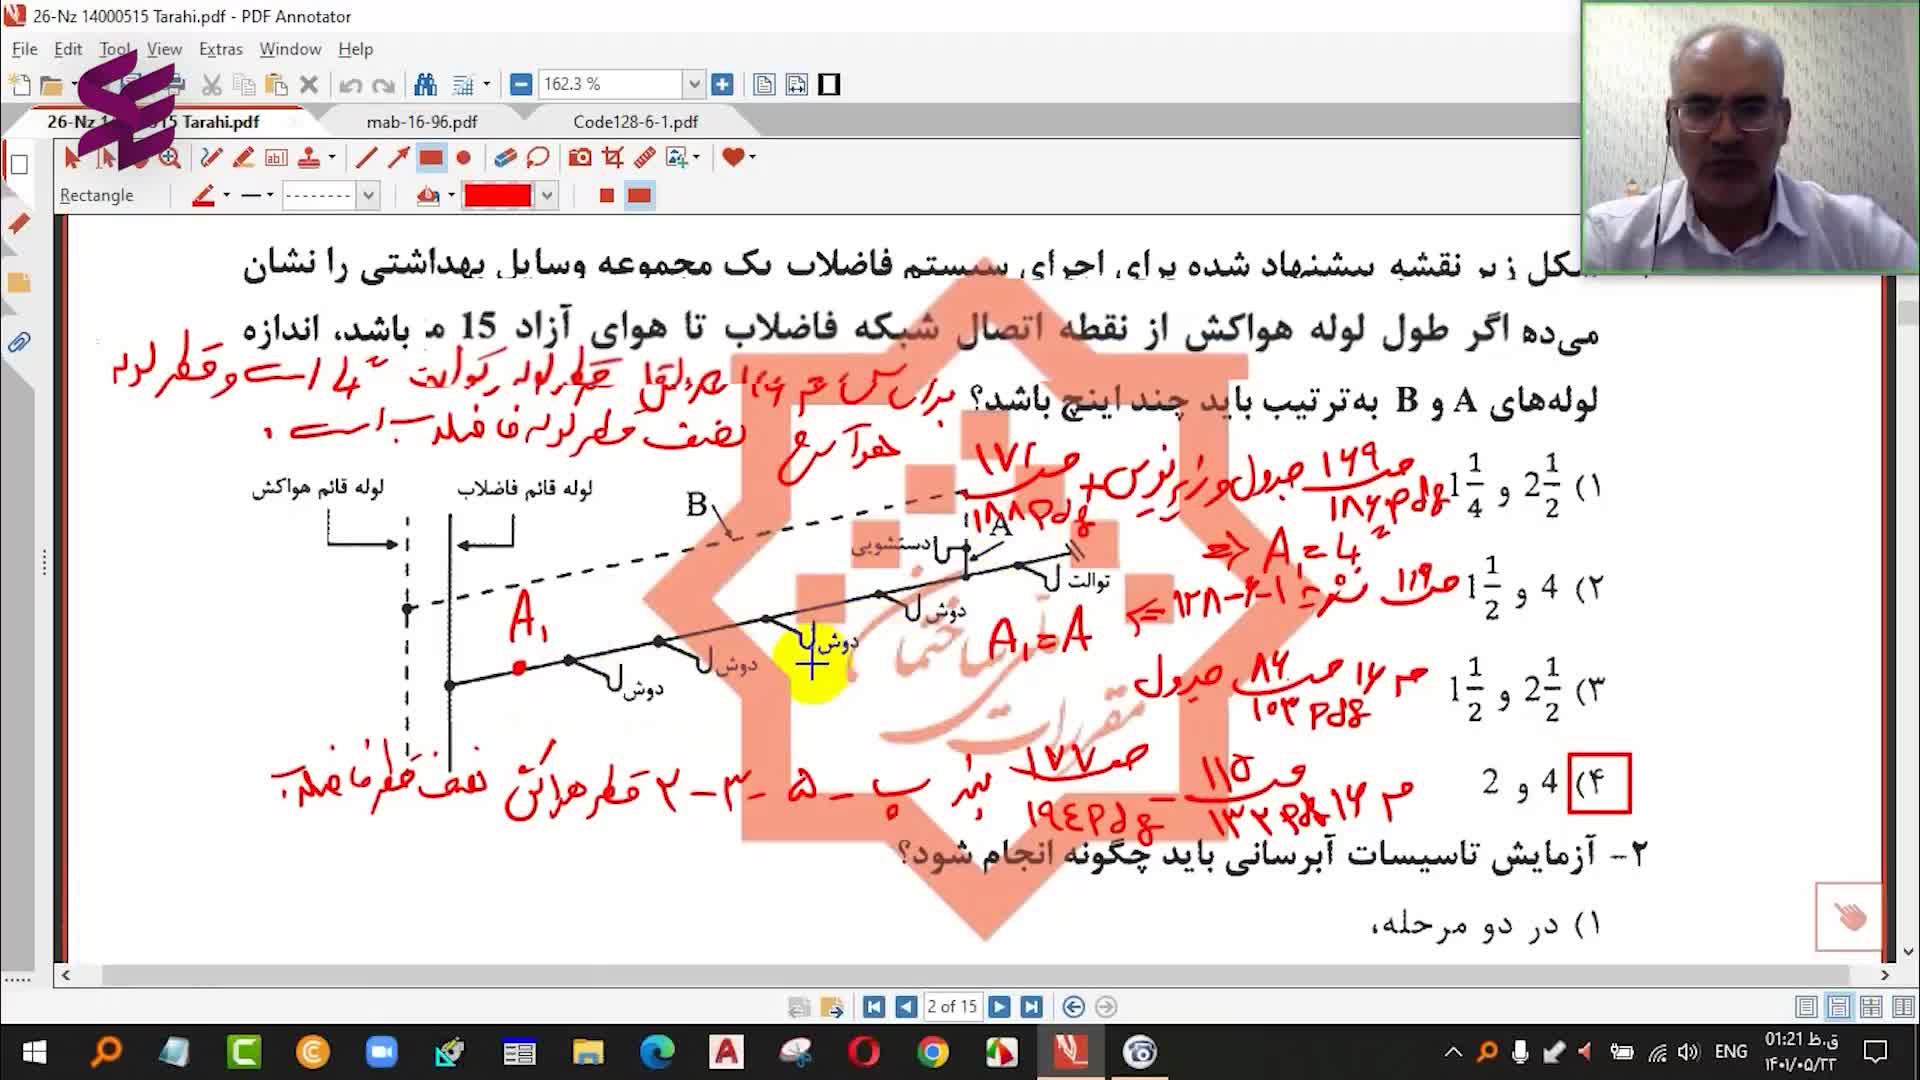1920x1080 pixels.
Task: Select the Lasso selection tool
Action: tap(538, 157)
